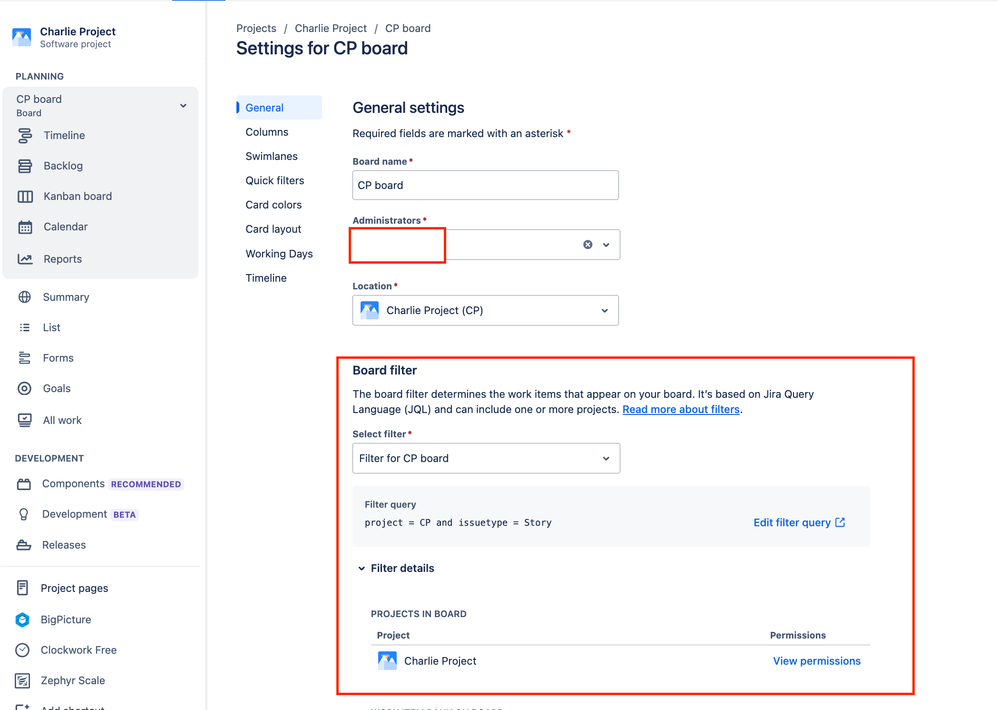Screen dimensions: 998x710
Task: Click the Charlie Project avatar icon in sidebar header
Action: click(22, 37)
